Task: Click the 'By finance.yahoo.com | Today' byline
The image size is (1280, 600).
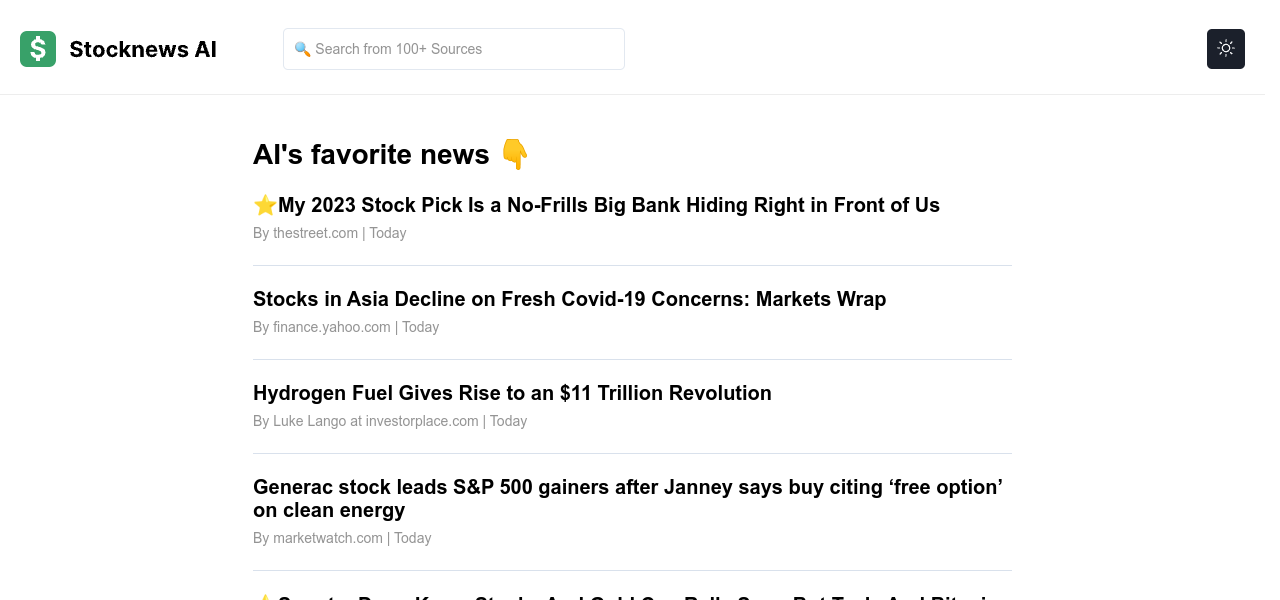Action: click(345, 327)
